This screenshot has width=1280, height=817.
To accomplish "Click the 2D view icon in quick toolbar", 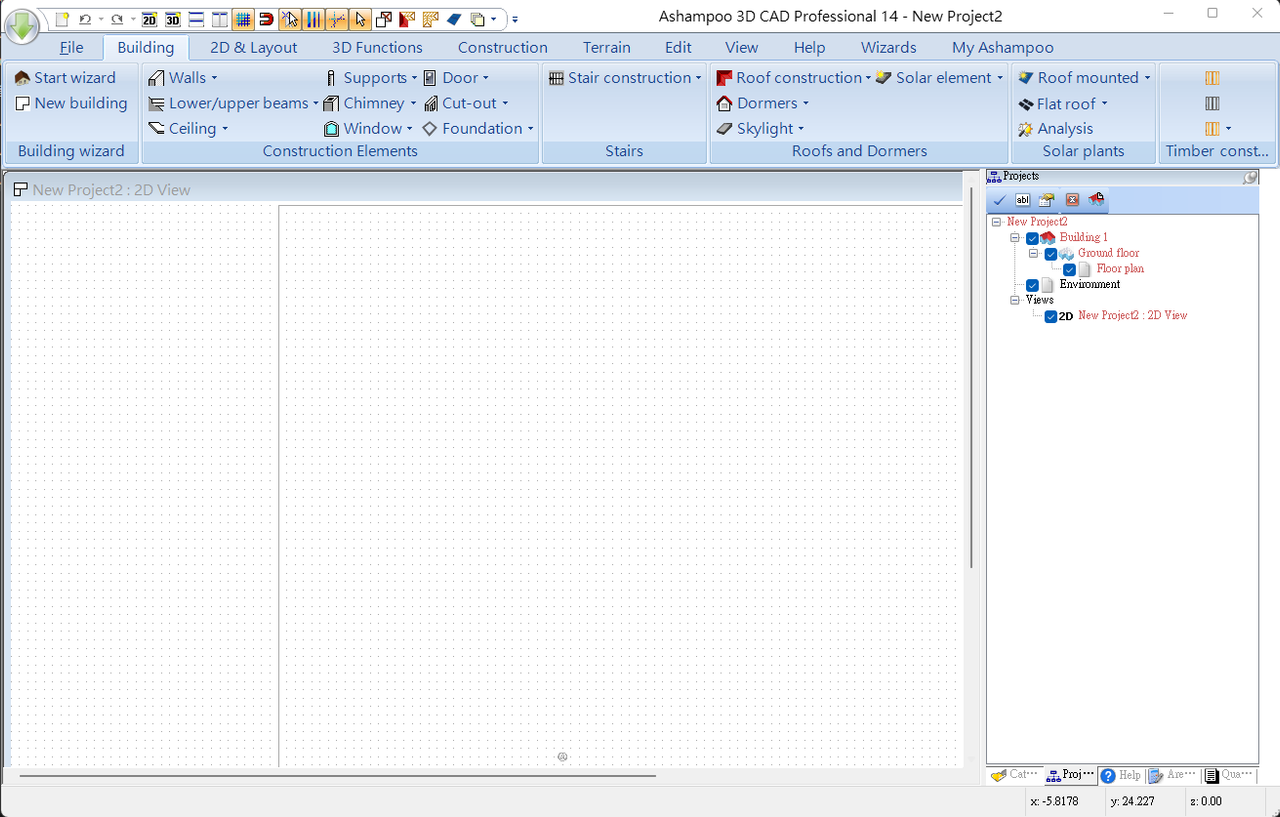I will click(149, 19).
